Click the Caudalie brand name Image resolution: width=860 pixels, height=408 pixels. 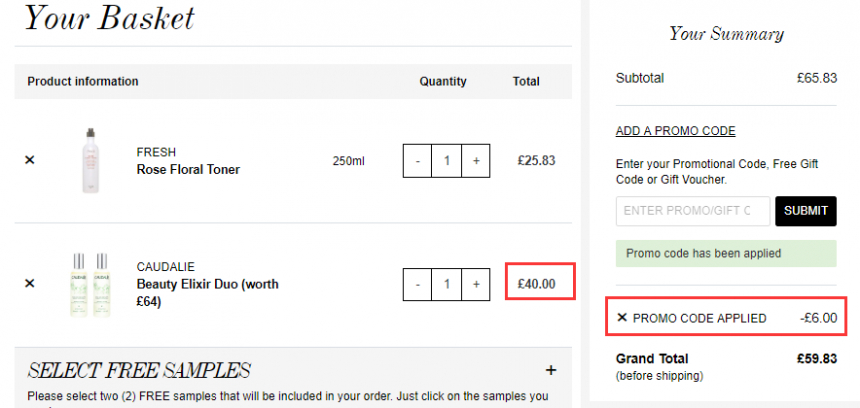pos(166,267)
